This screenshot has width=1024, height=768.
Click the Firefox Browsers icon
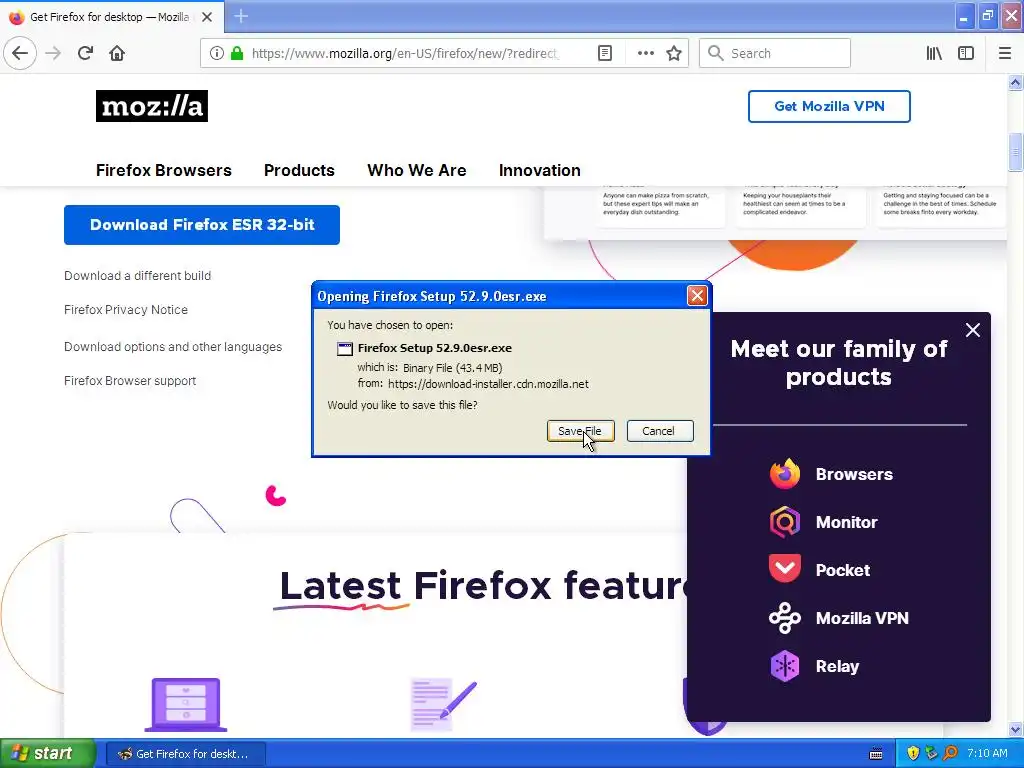coord(784,474)
